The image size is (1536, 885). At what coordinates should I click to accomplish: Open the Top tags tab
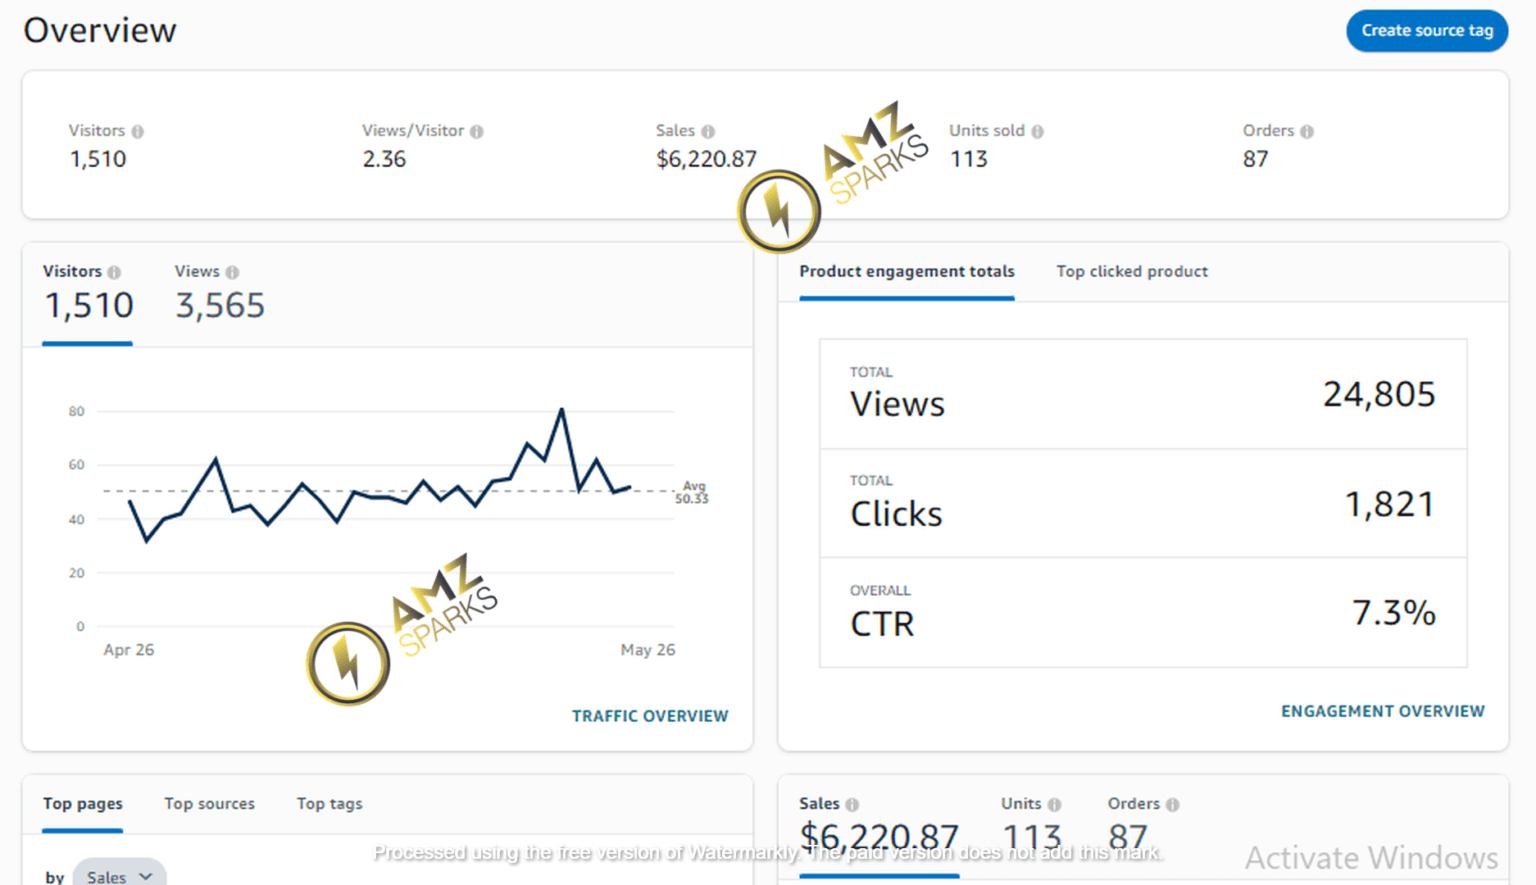(x=329, y=803)
